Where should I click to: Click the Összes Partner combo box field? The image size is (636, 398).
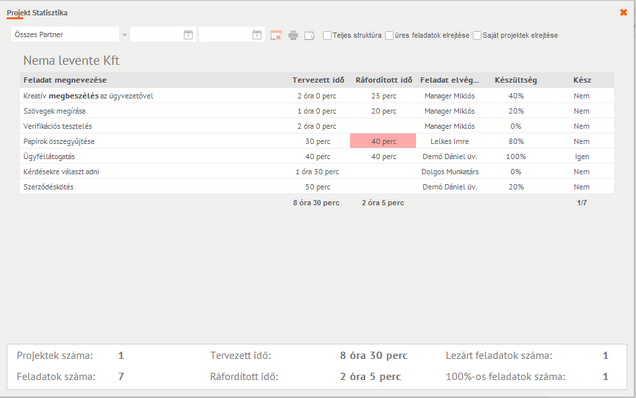pos(65,34)
